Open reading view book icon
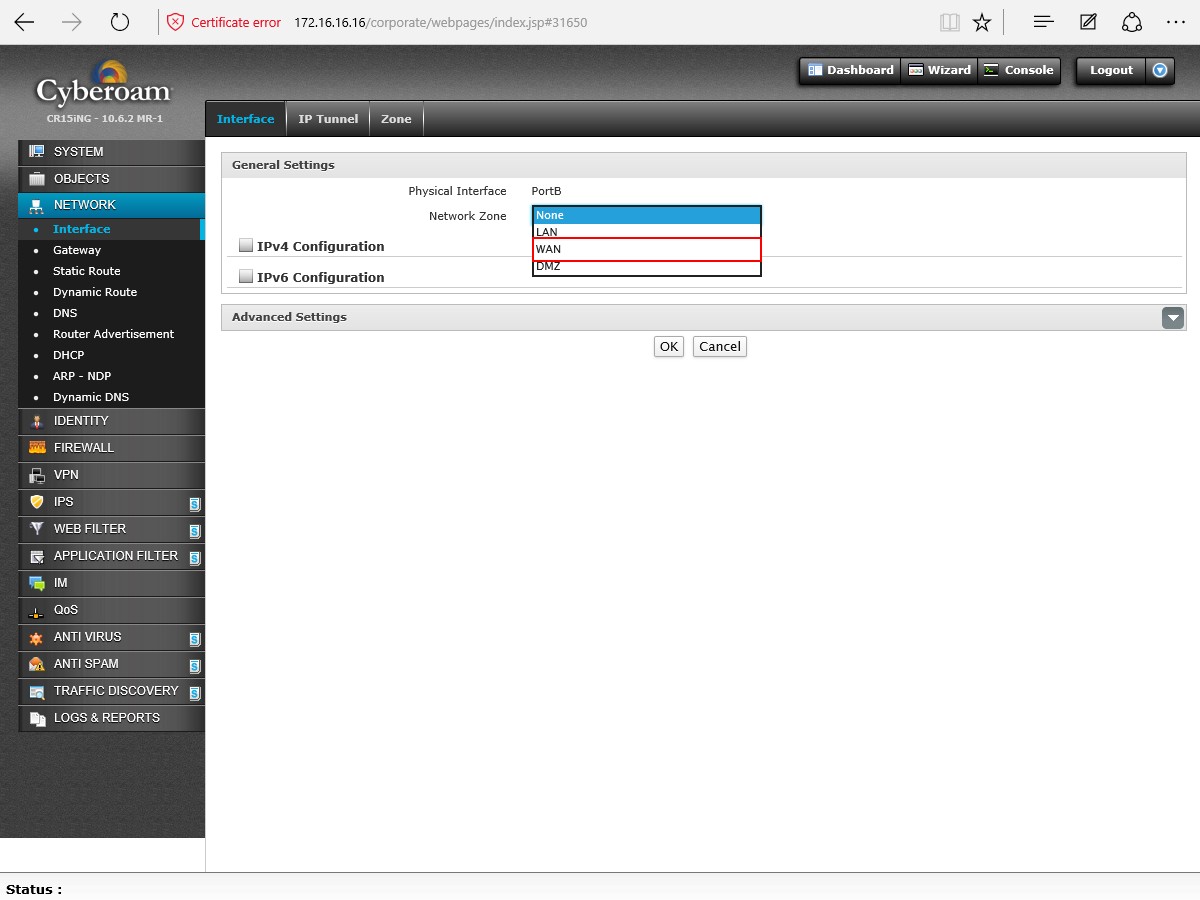 pyautogui.click(x=950, y=22)
